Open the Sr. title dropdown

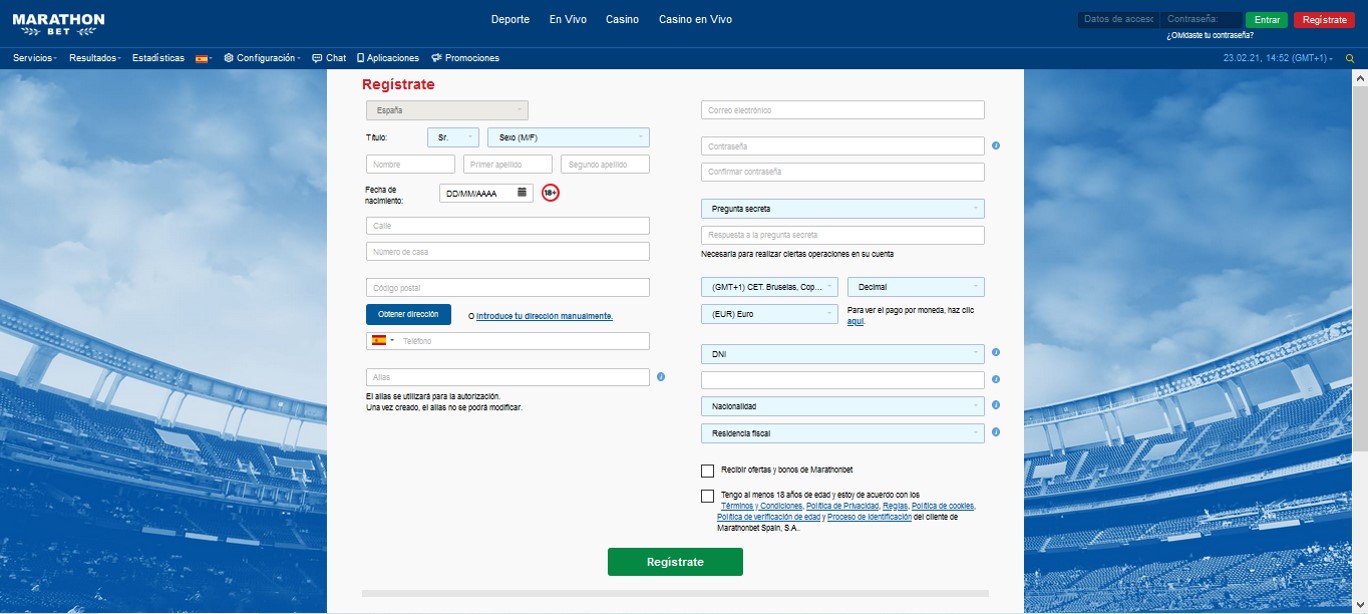point(452,137)
